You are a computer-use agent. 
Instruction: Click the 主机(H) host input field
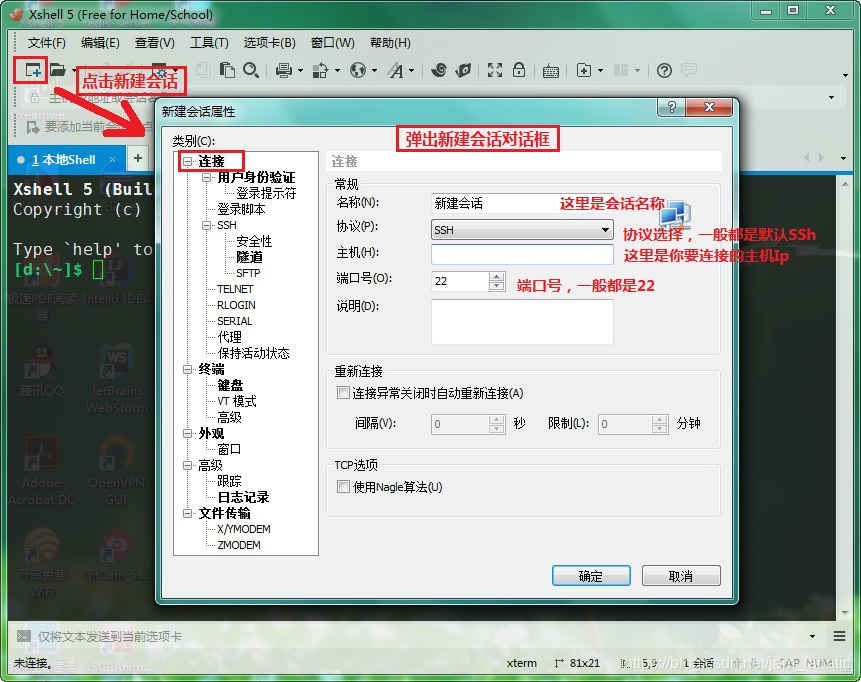[x=522, y=254]
